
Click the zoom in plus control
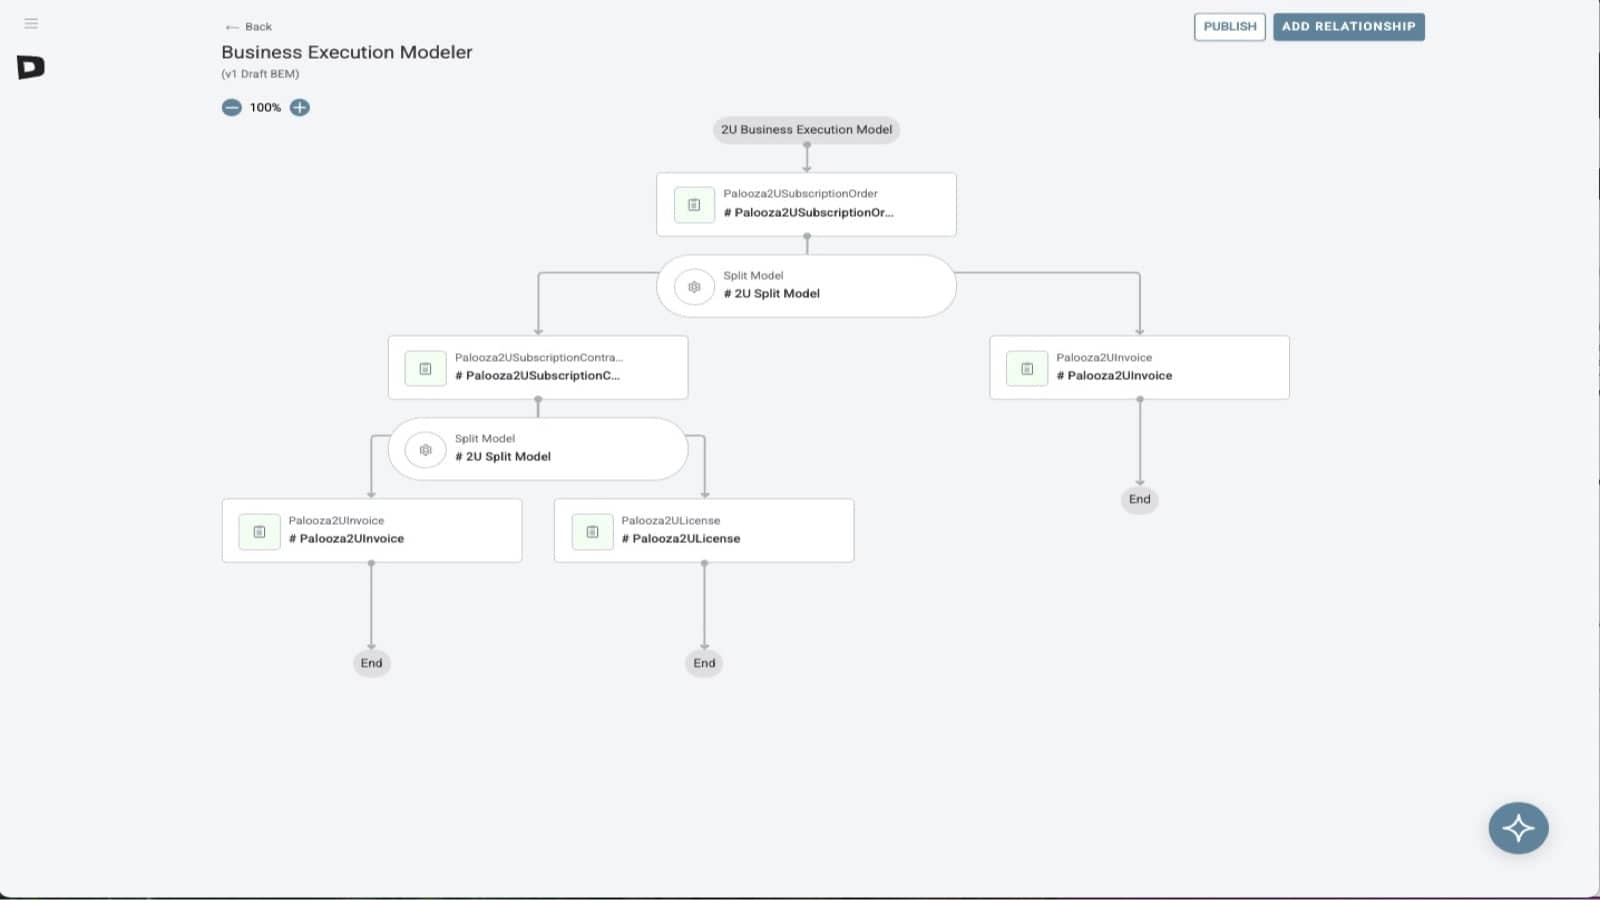coord(298,107)
